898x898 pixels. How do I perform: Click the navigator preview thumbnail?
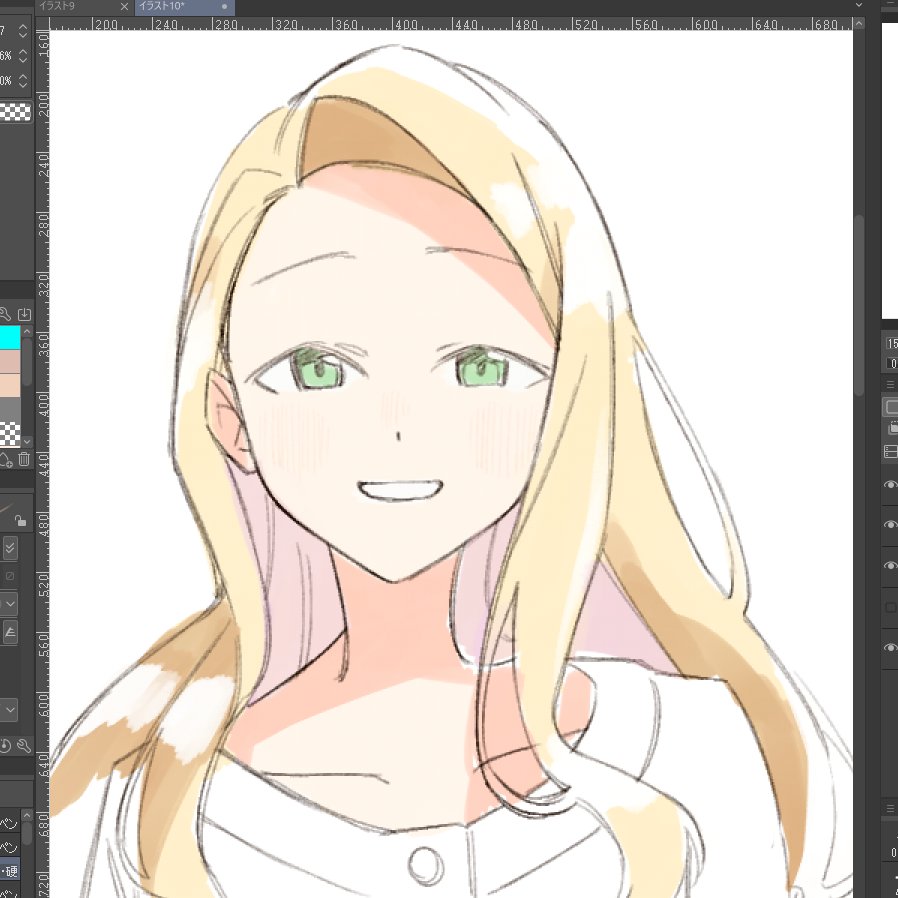pos(889,171)
